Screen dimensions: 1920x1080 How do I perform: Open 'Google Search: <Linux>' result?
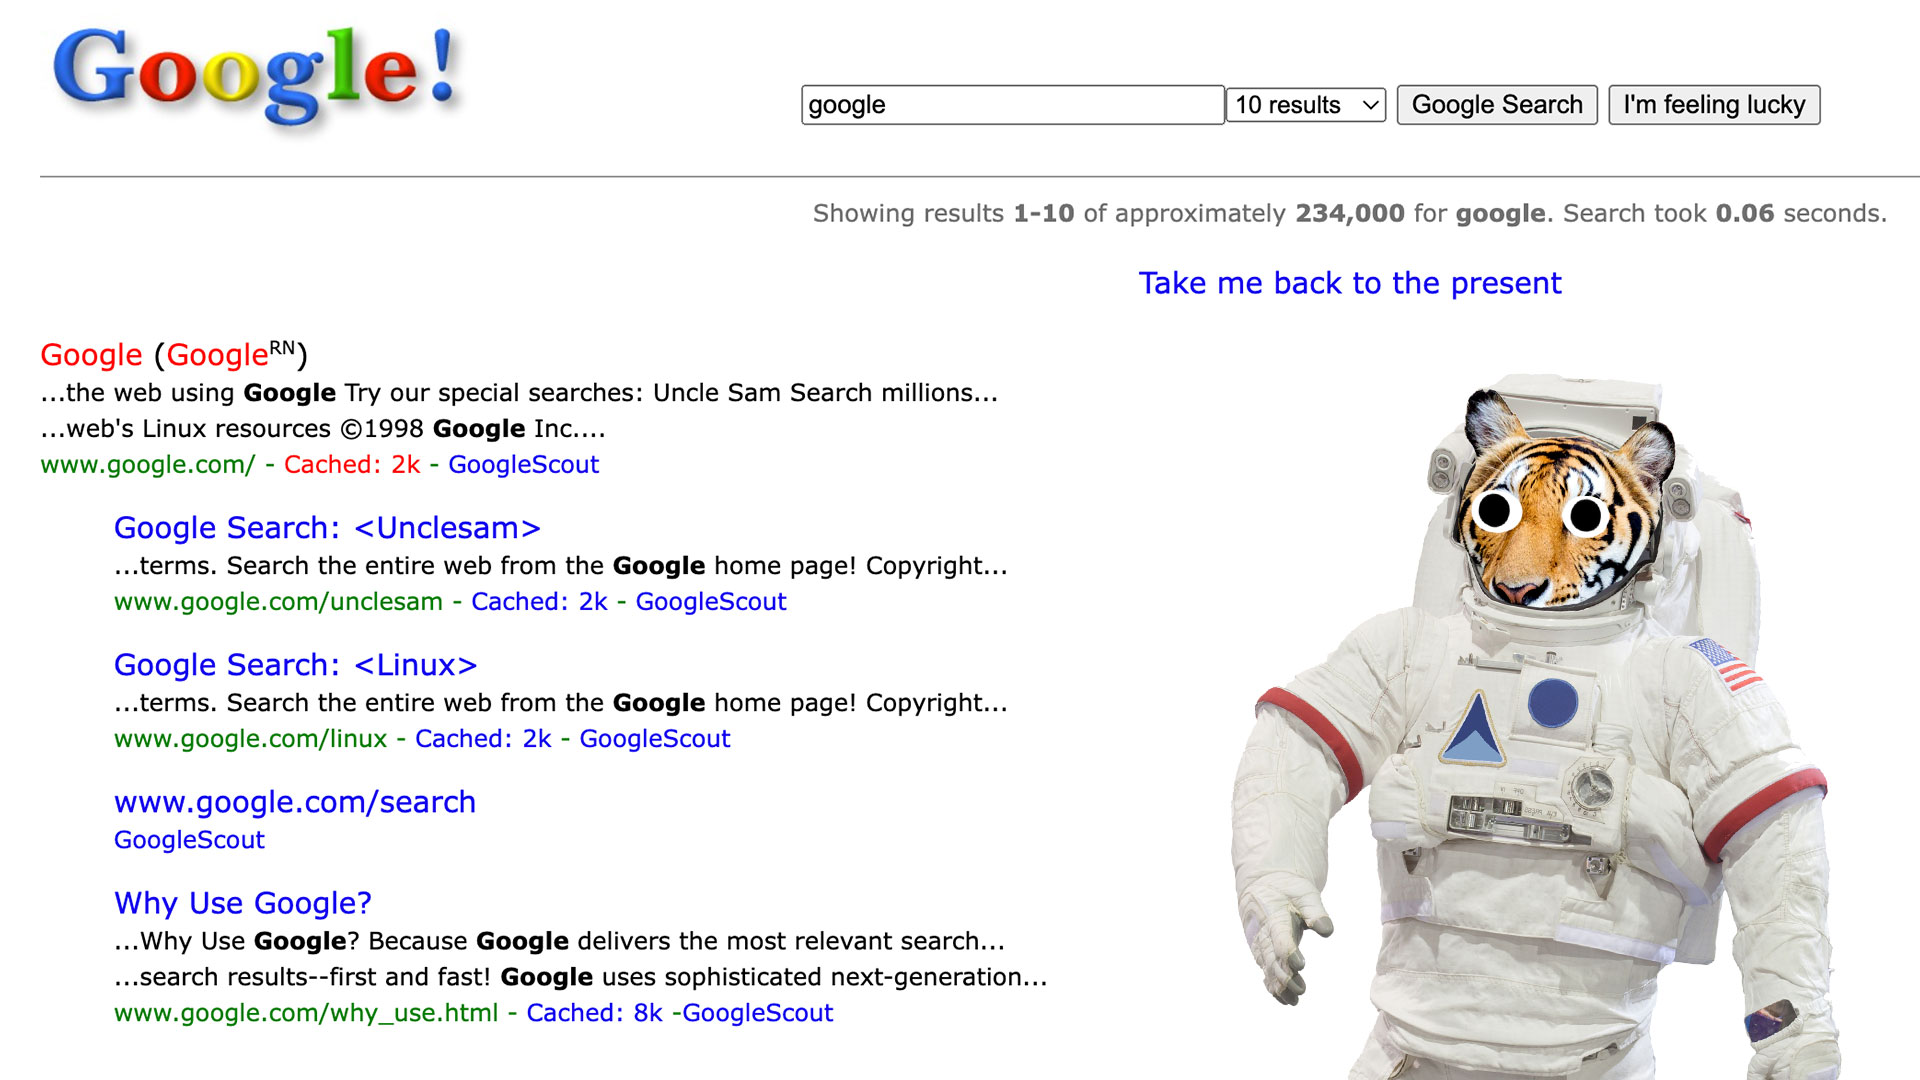point(295,665)
